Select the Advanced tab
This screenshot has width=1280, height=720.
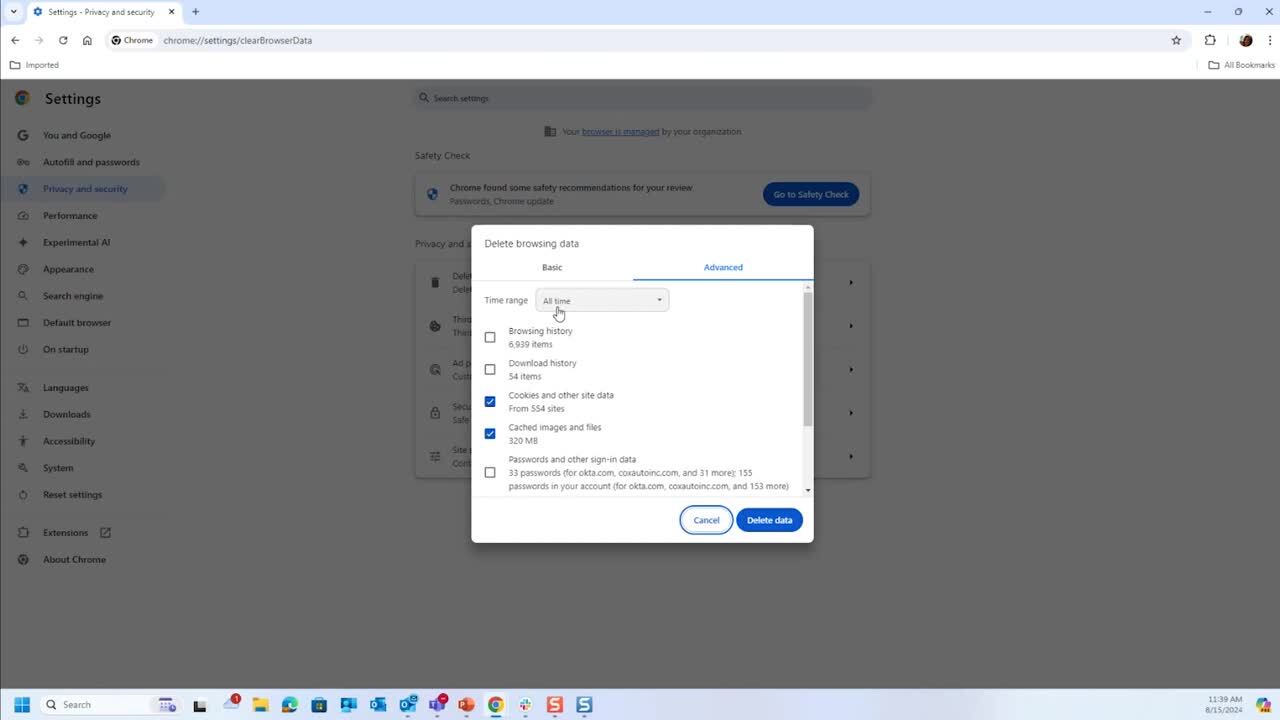coord(723,267)
